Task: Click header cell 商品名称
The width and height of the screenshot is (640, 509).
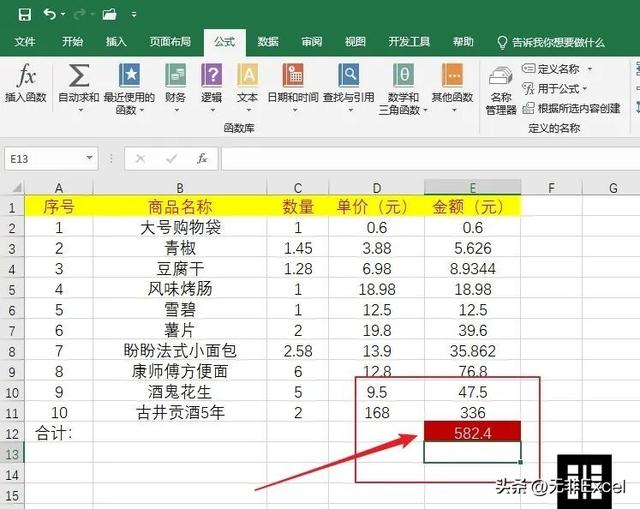Action: point(180,207)
